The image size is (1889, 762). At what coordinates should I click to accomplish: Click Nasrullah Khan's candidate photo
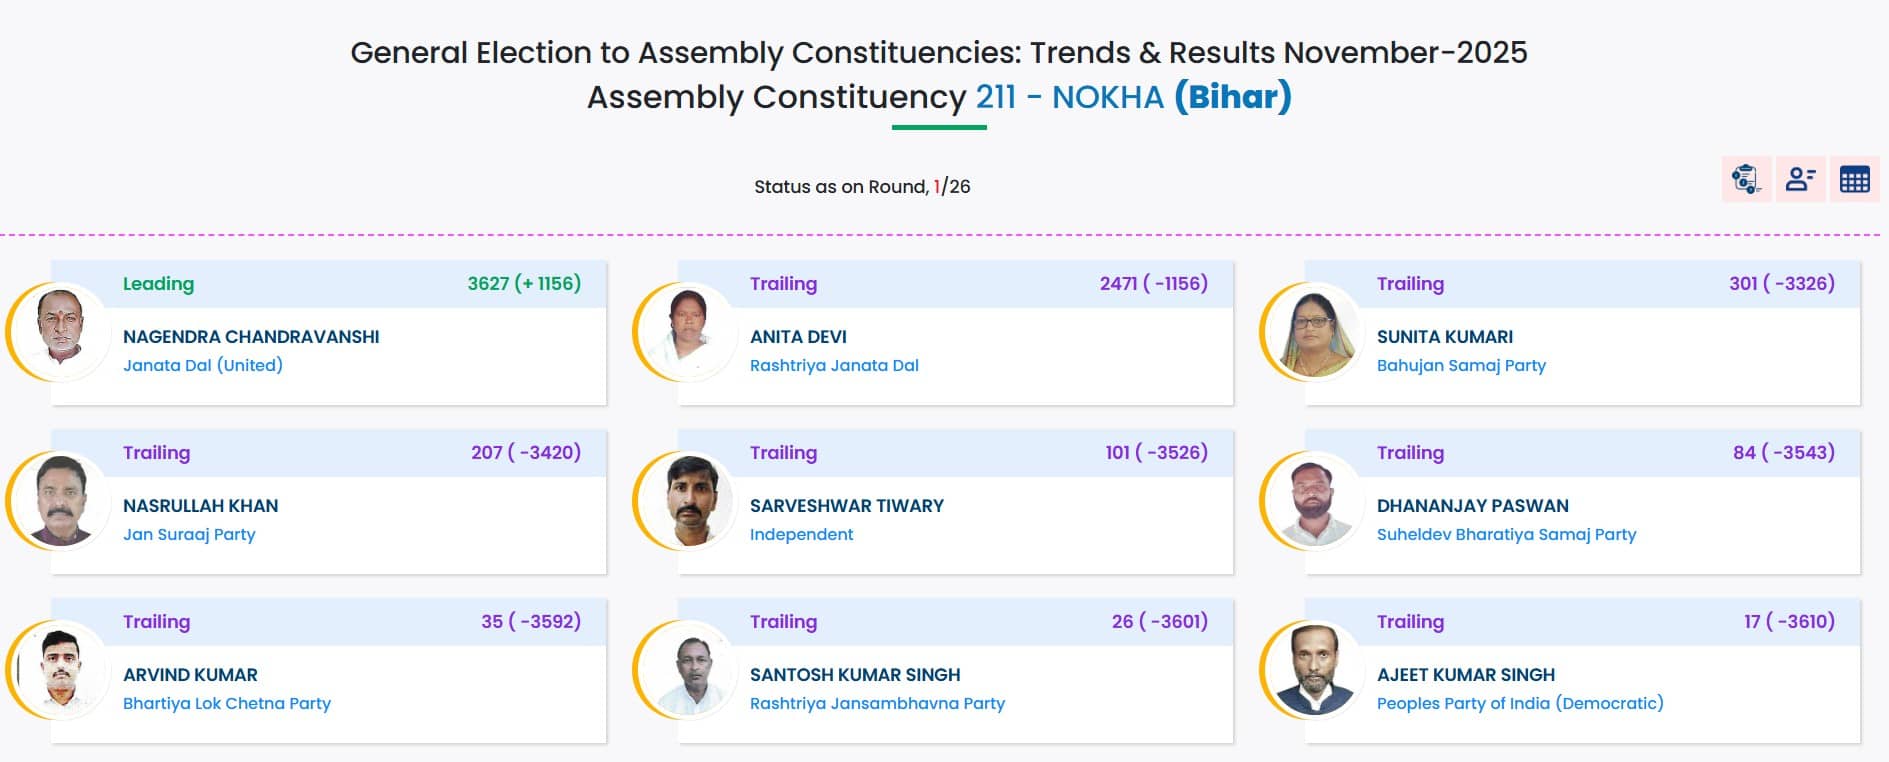pyautogui.click(x=60, y=500)
